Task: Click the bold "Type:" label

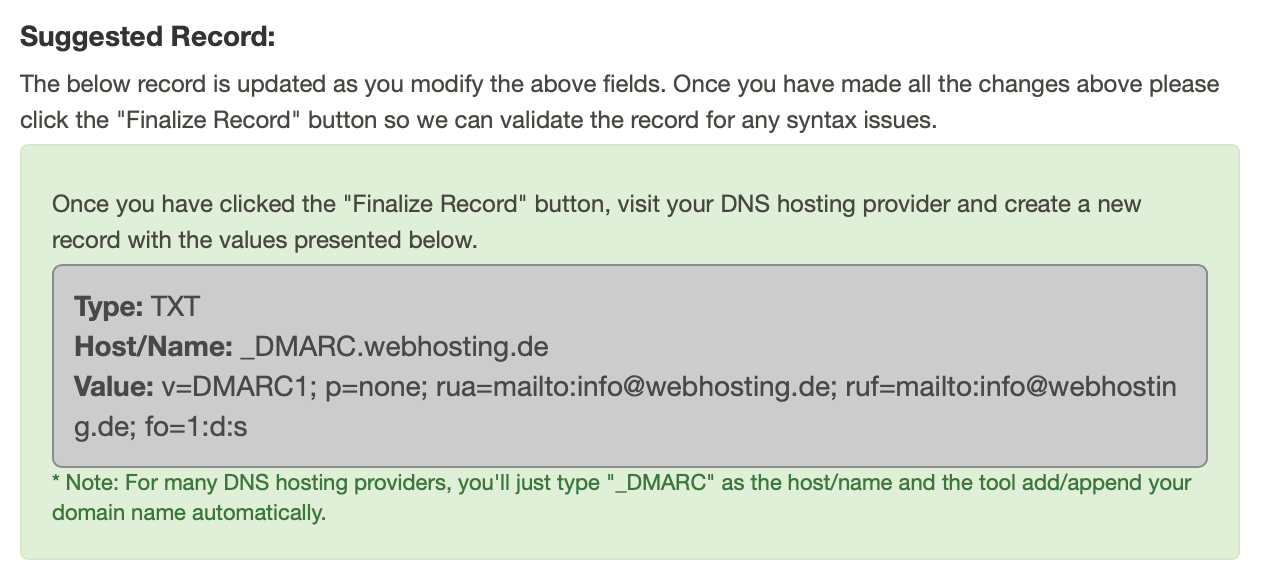Action: pos(110,306)
